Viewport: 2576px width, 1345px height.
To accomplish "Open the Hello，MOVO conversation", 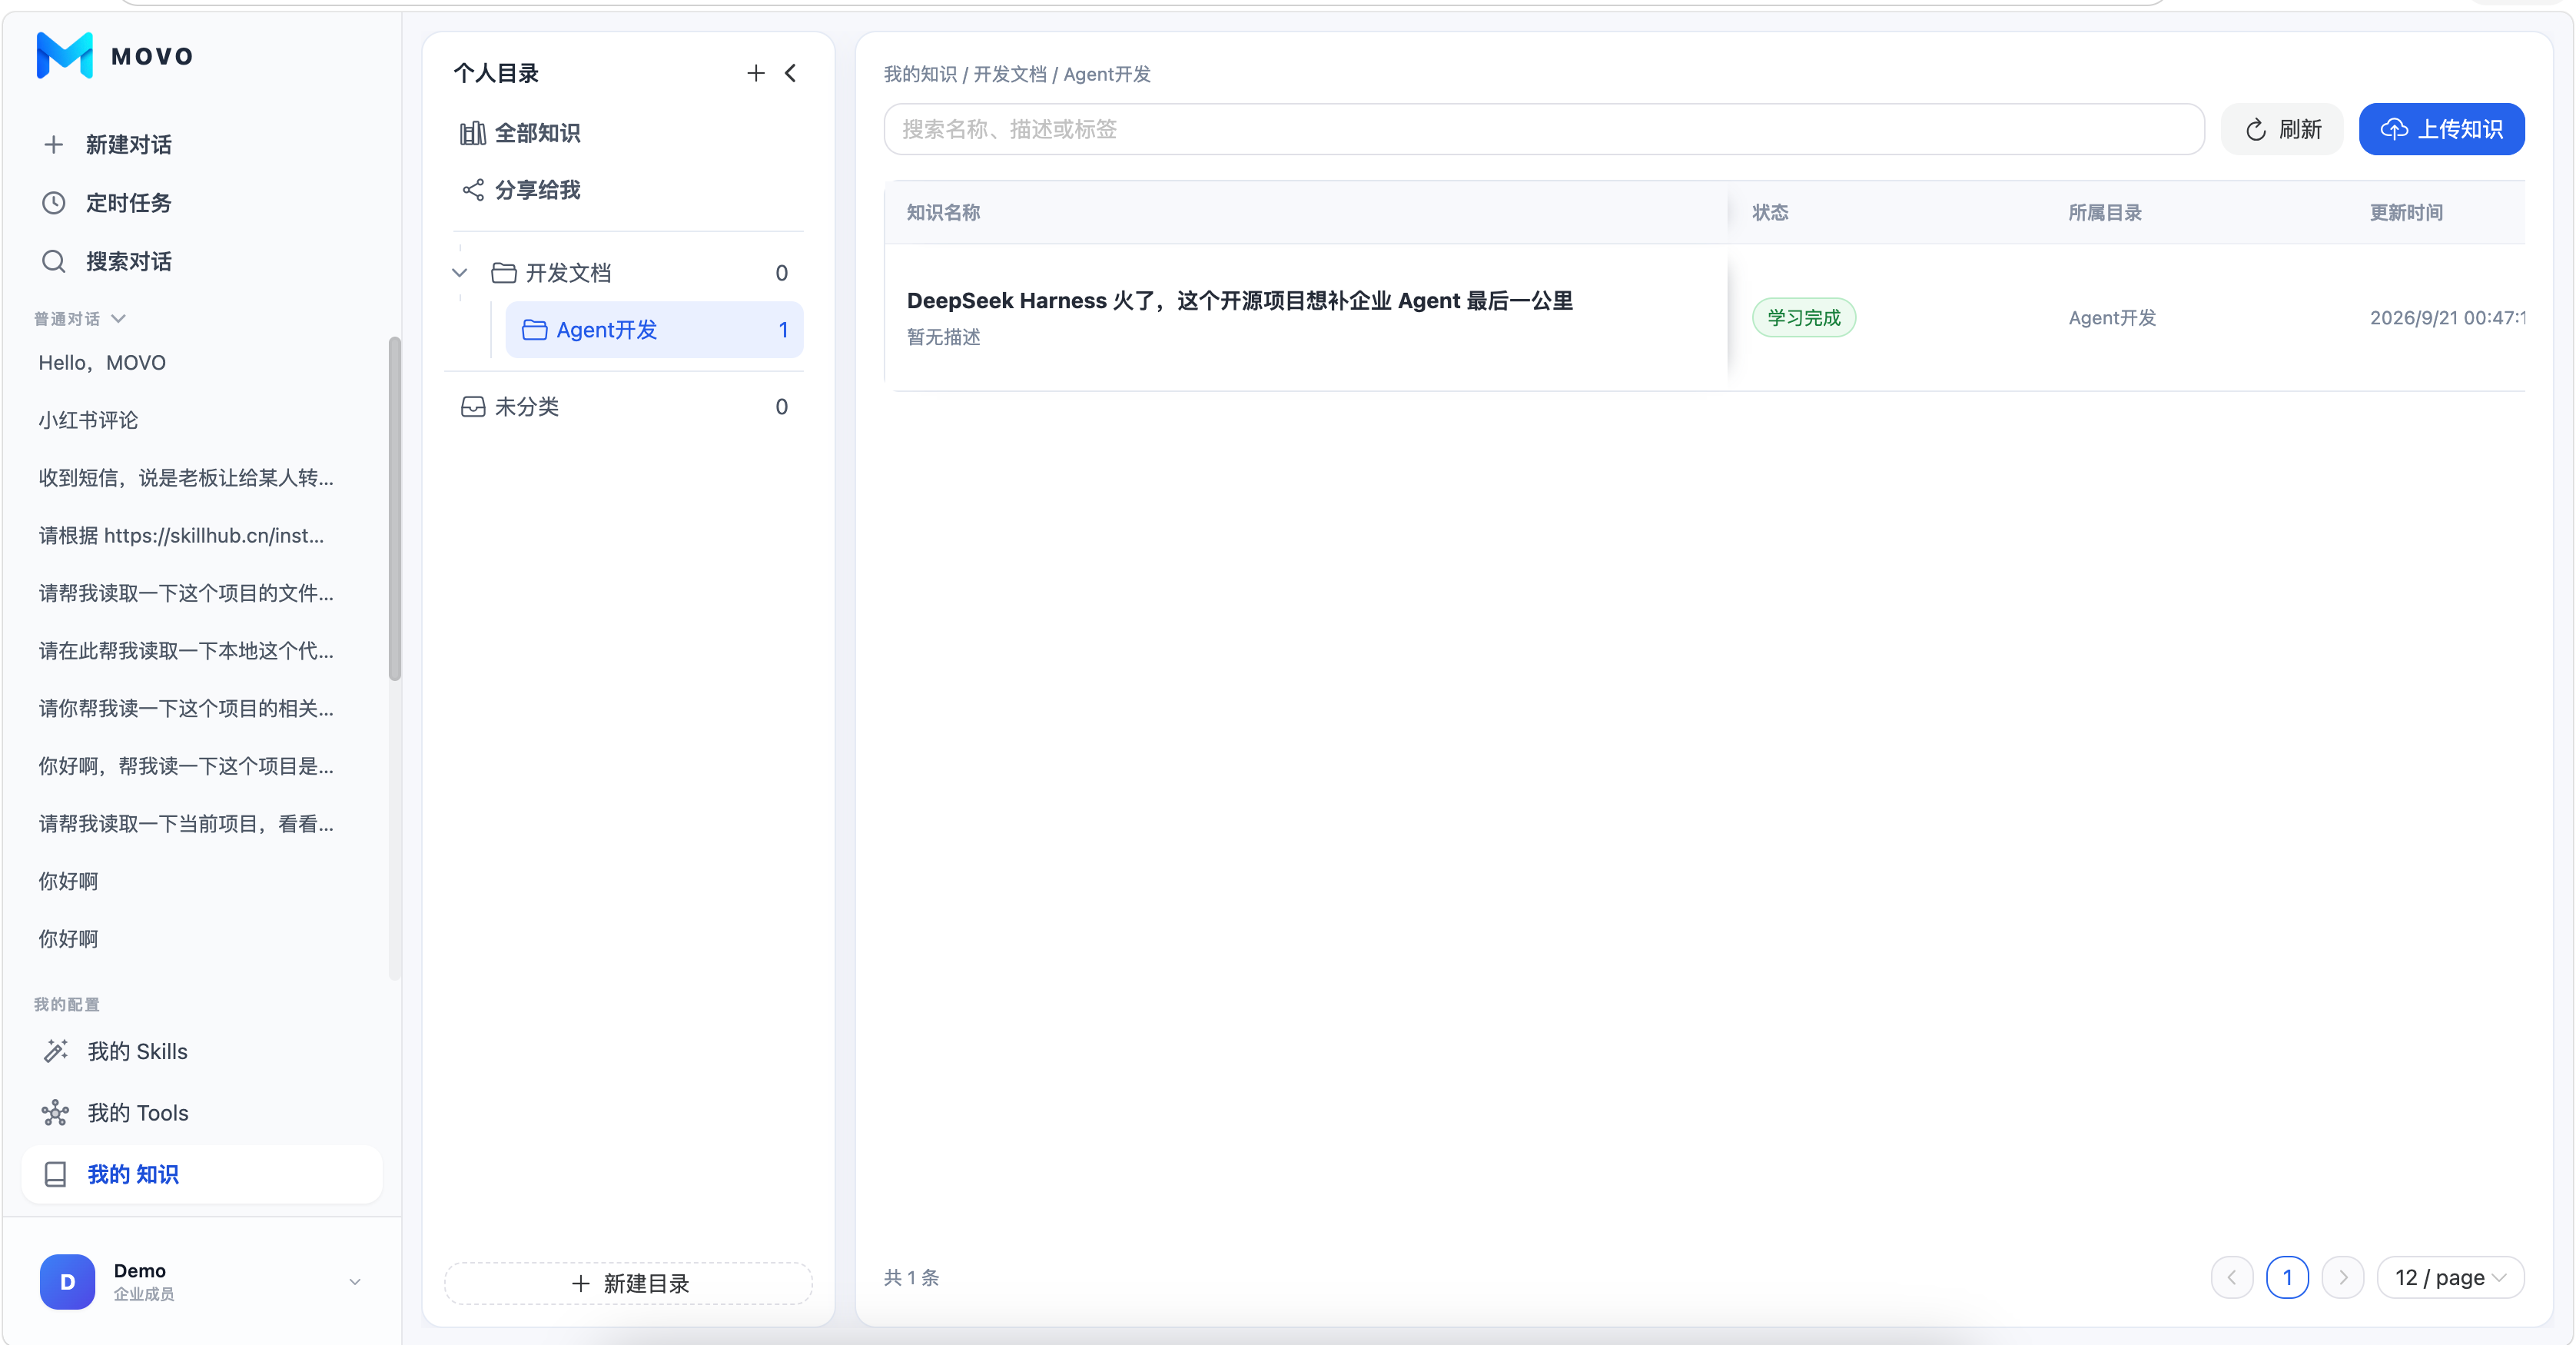I will tap(102, 363).
